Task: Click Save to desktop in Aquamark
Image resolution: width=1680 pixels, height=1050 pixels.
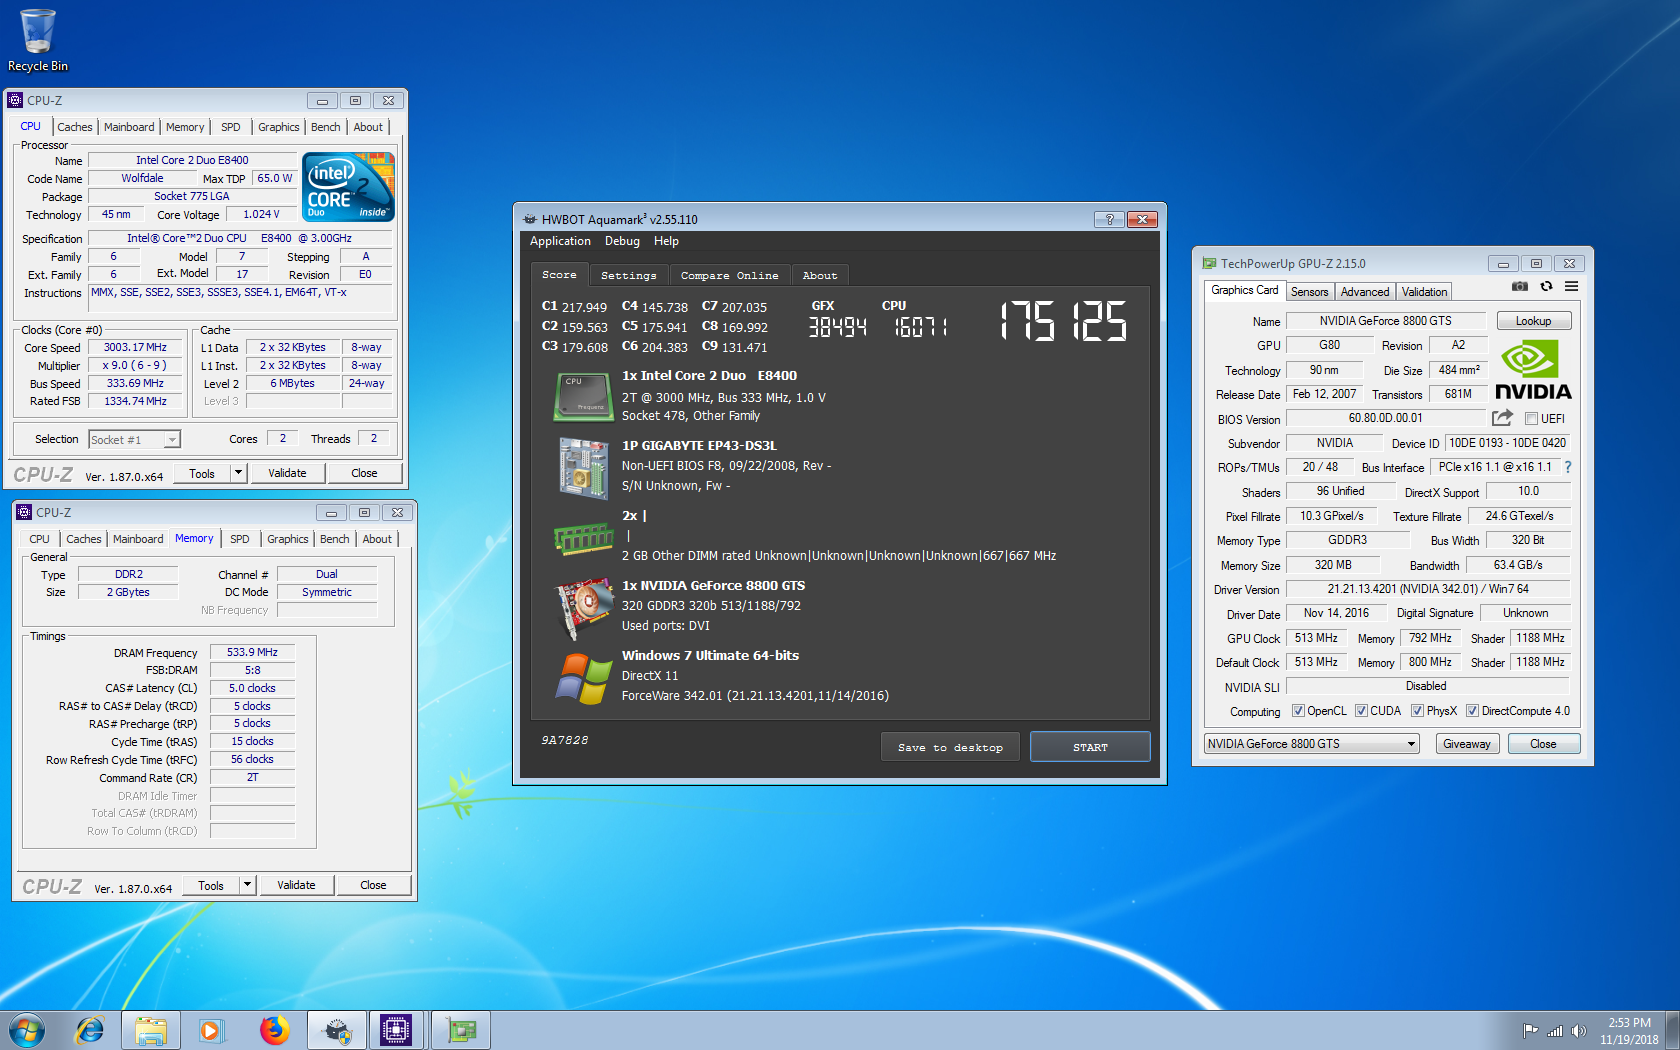Action: pyautogui.click(x=950, y=747)
